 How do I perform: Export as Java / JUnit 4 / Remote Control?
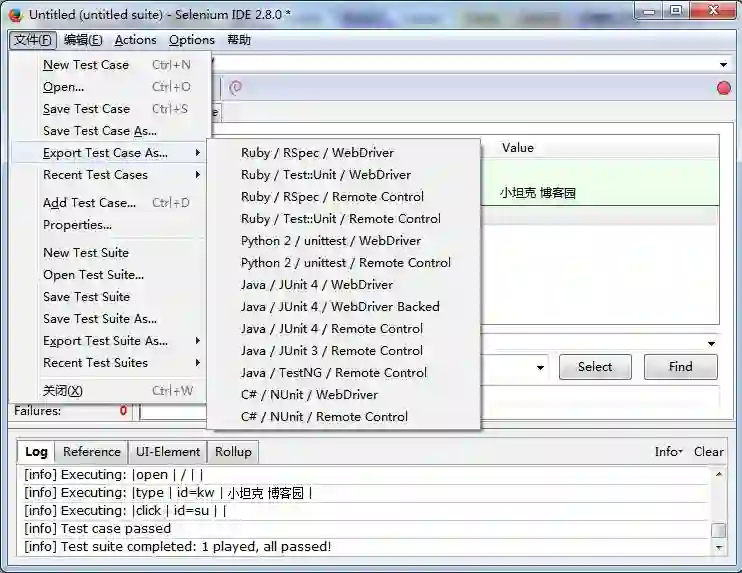(x=344, y=329)
